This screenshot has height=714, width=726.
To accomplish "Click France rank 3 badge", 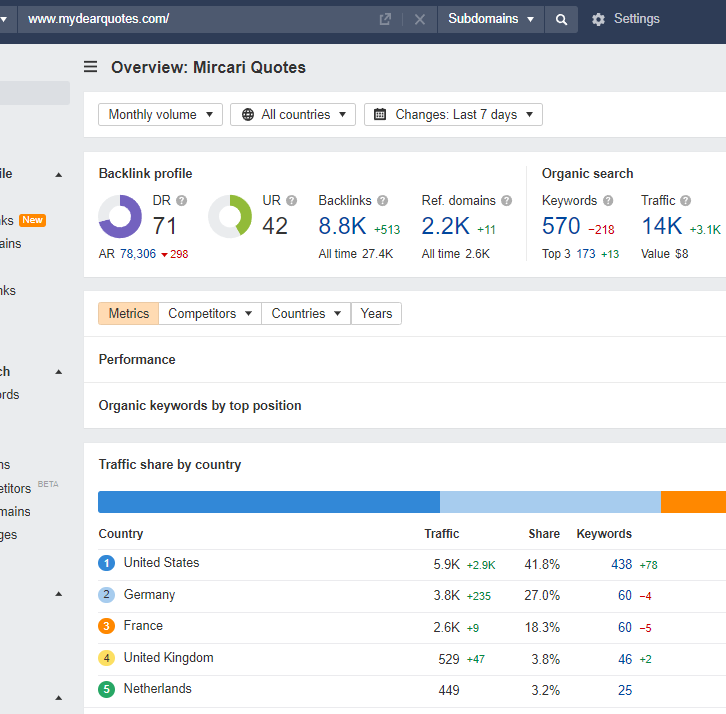I will (x=106, y=626).
